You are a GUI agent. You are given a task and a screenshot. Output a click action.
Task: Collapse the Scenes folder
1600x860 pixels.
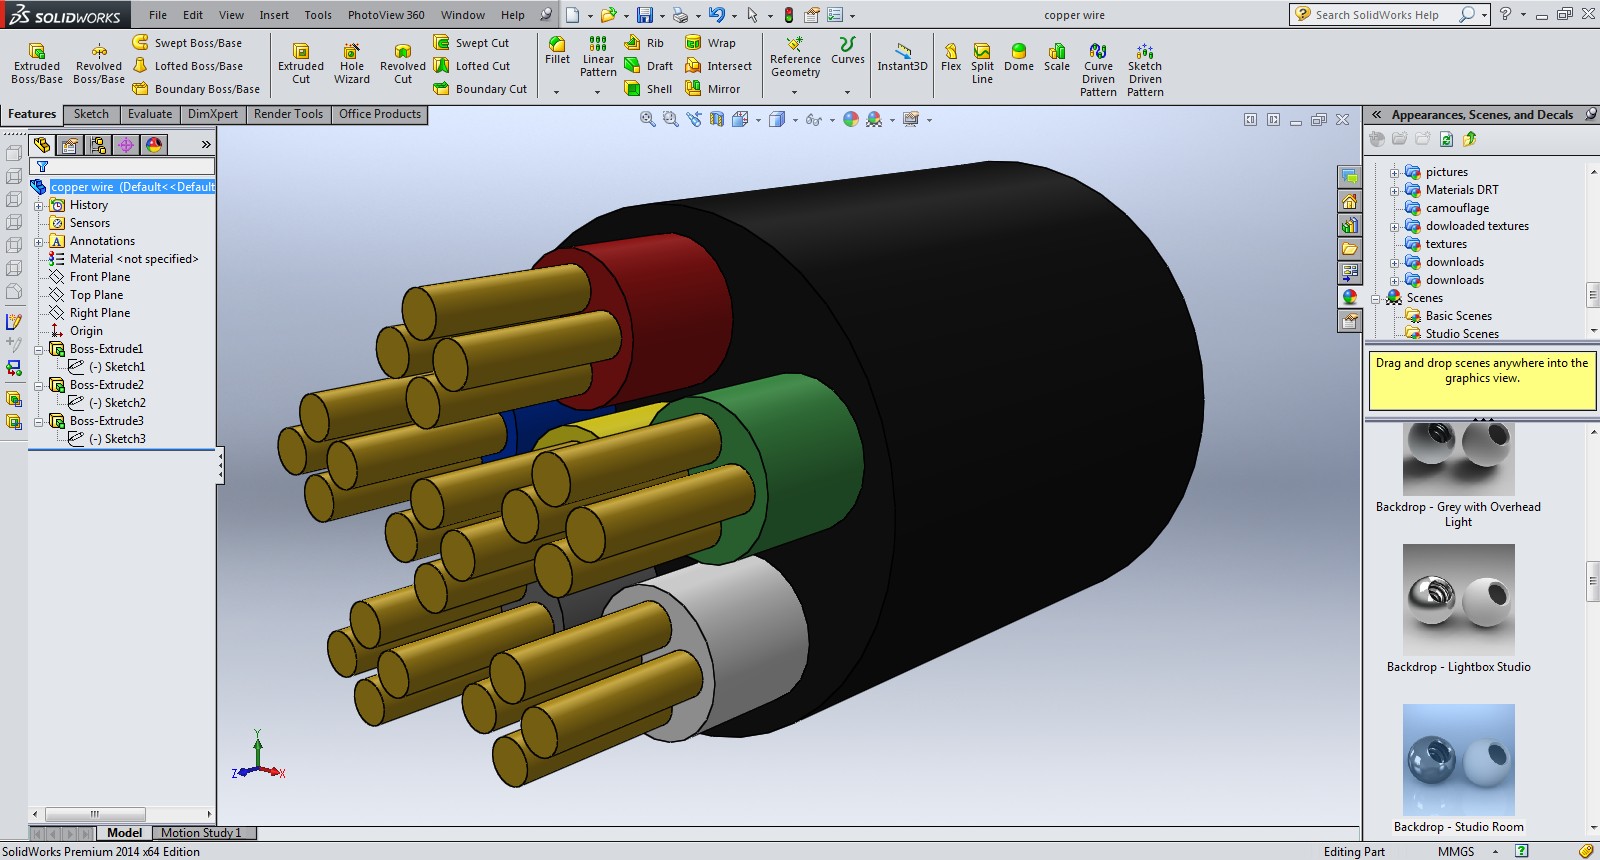point(1375,298)
